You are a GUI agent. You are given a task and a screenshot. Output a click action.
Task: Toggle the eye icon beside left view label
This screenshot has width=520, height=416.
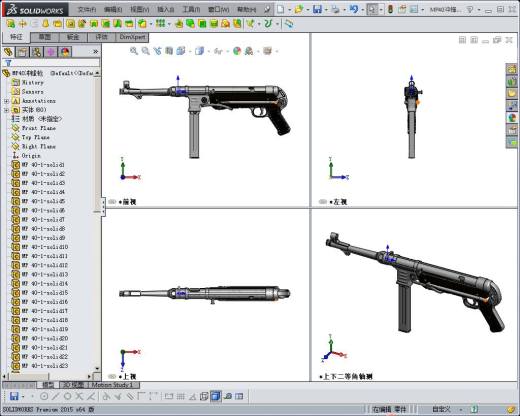click(x=322, y=202)
